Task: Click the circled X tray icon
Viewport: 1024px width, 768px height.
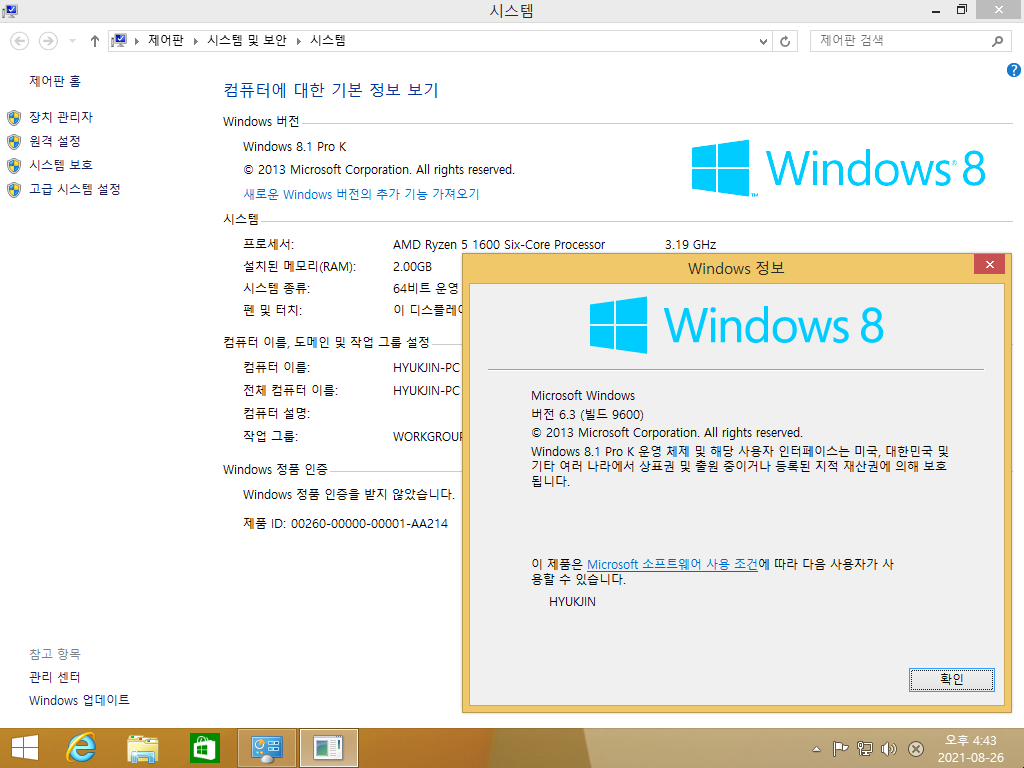Action: 916,749
